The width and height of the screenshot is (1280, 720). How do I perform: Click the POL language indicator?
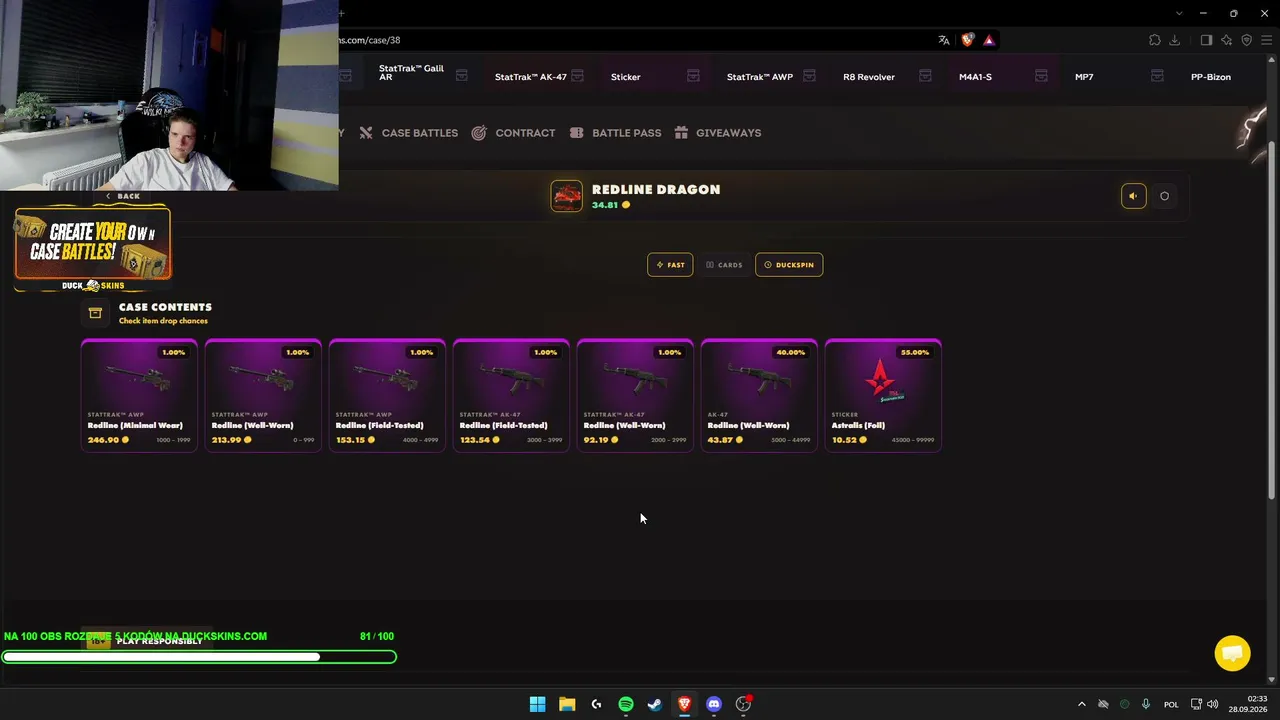pyautogui.click(x=1171, y=704)
